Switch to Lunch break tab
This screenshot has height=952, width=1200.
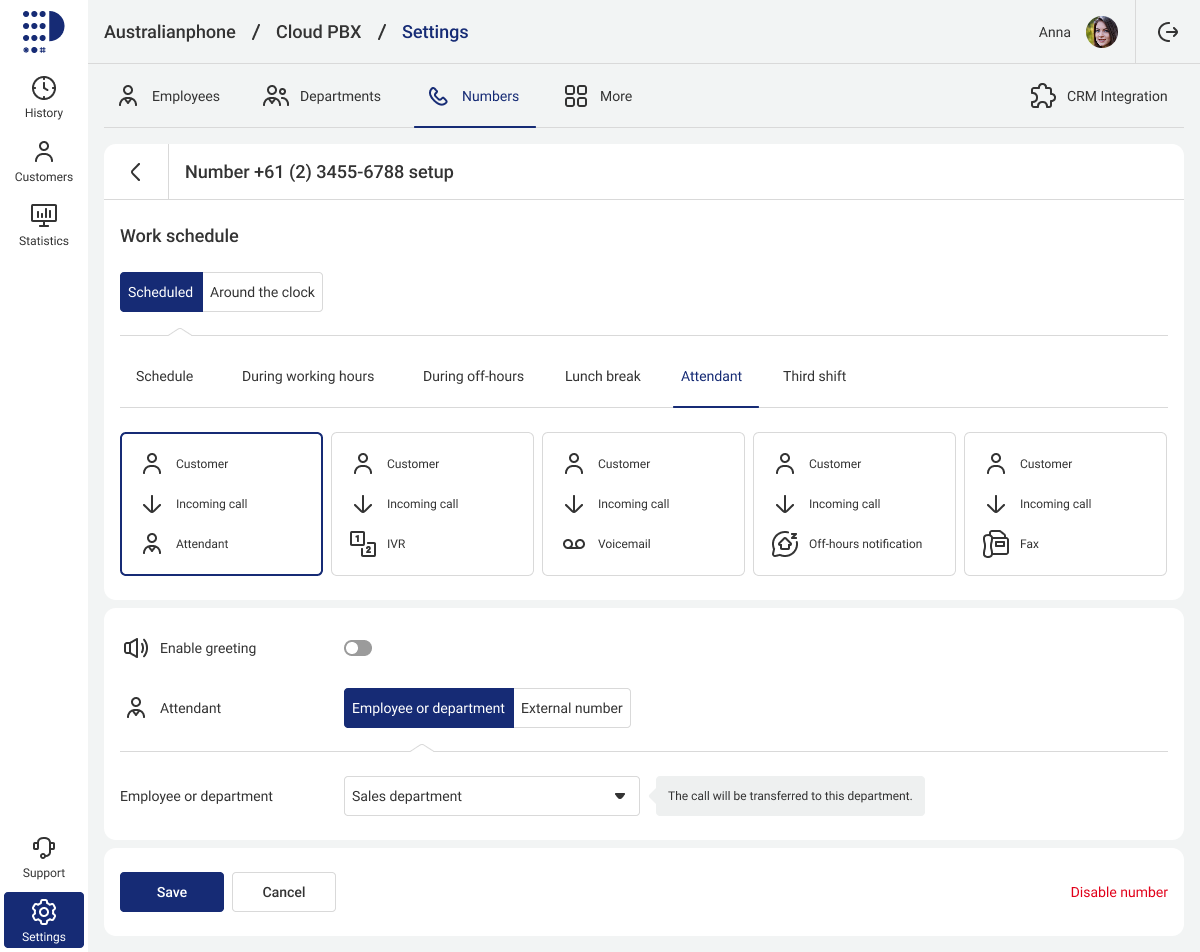pyautogui.click(x=603, y=376)
